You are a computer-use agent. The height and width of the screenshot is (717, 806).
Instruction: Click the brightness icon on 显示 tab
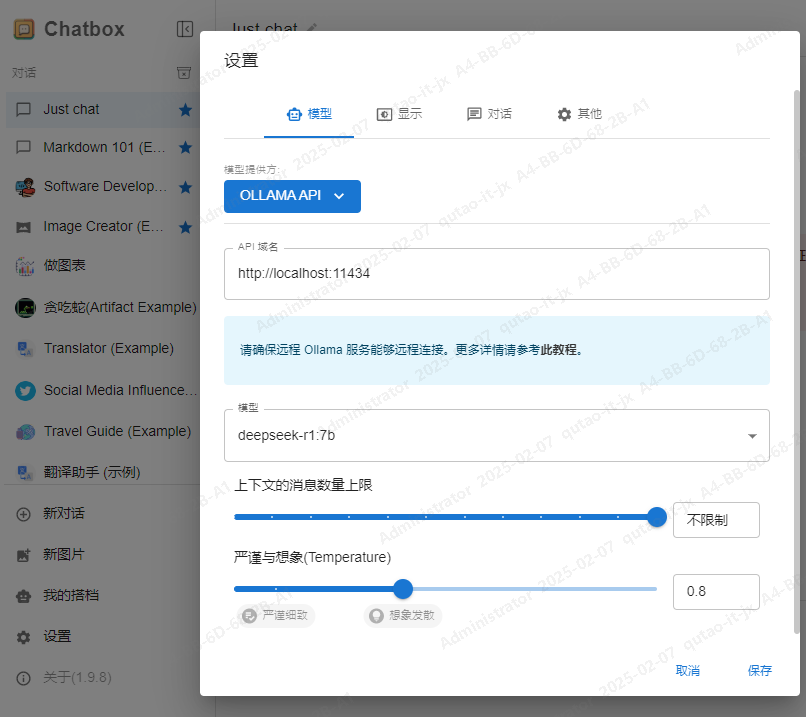click(384, 114)
